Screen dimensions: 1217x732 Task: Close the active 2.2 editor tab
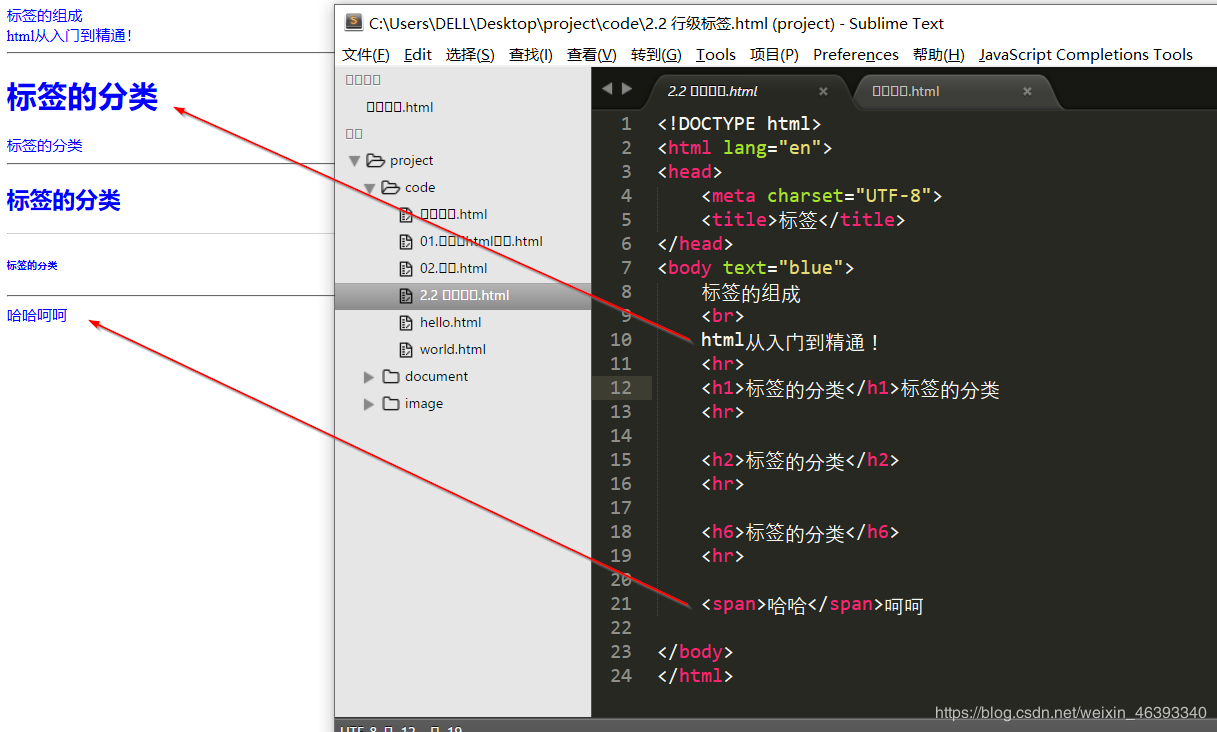823,91
